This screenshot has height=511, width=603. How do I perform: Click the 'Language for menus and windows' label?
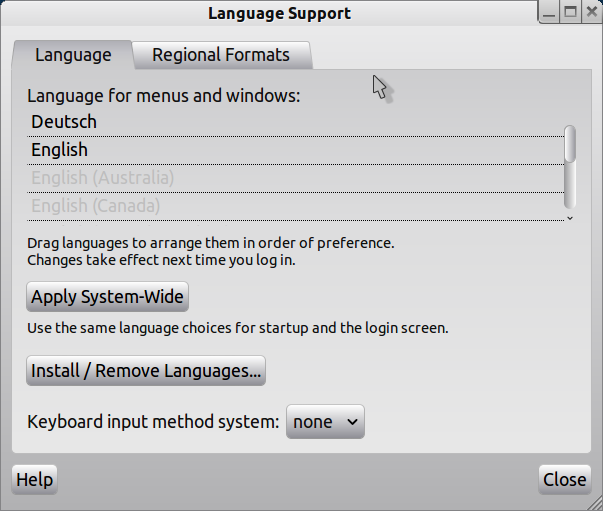(x=163, y=96)
